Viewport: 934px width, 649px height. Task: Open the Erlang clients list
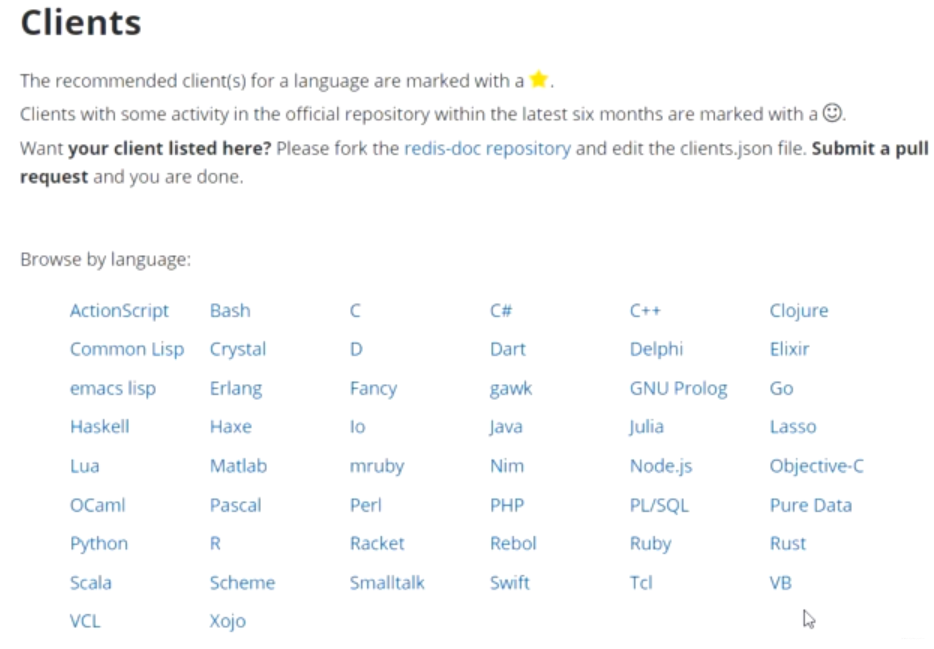coord(236,387)
